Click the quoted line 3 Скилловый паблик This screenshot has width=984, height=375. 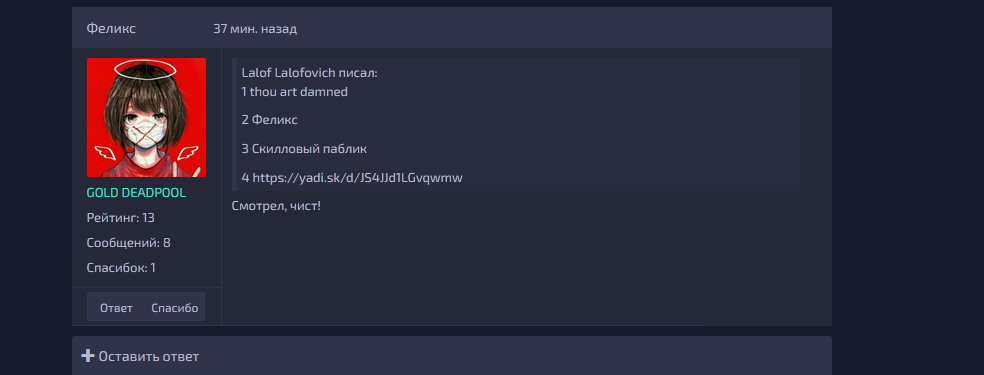(x=304, y=149)
